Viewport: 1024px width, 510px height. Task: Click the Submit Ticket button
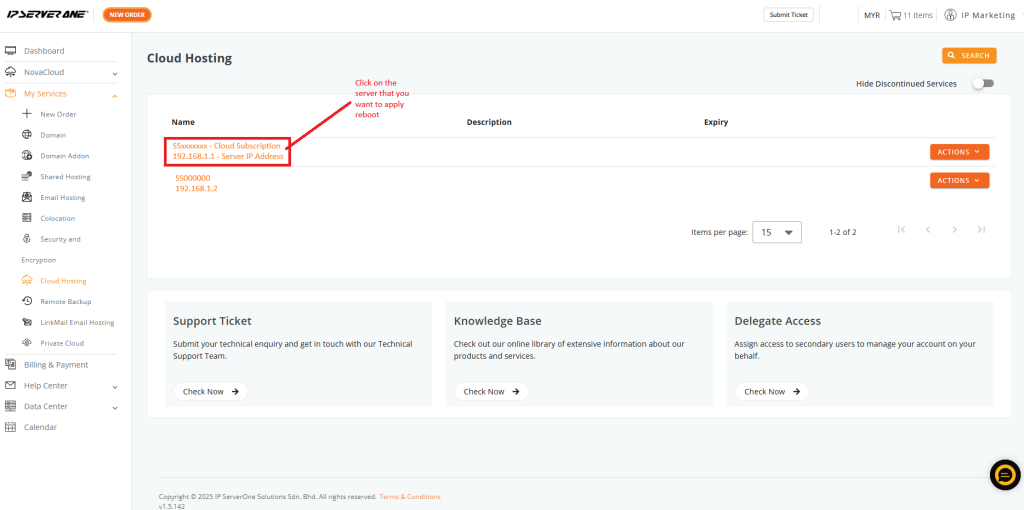[788, 15]
